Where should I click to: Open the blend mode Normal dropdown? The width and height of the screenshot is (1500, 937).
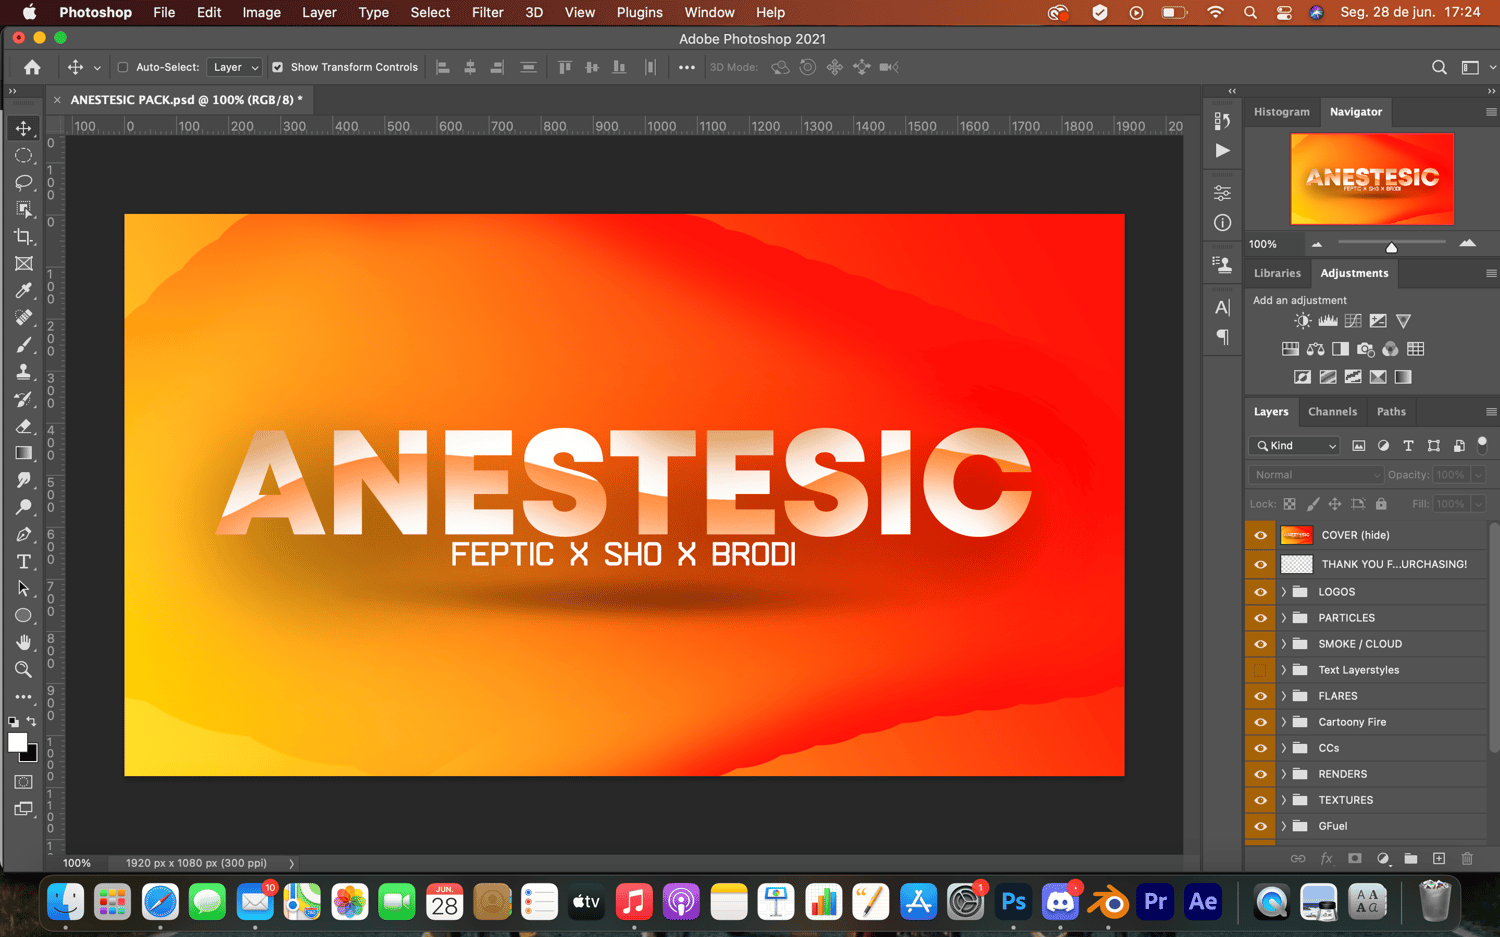(1316, 475)
